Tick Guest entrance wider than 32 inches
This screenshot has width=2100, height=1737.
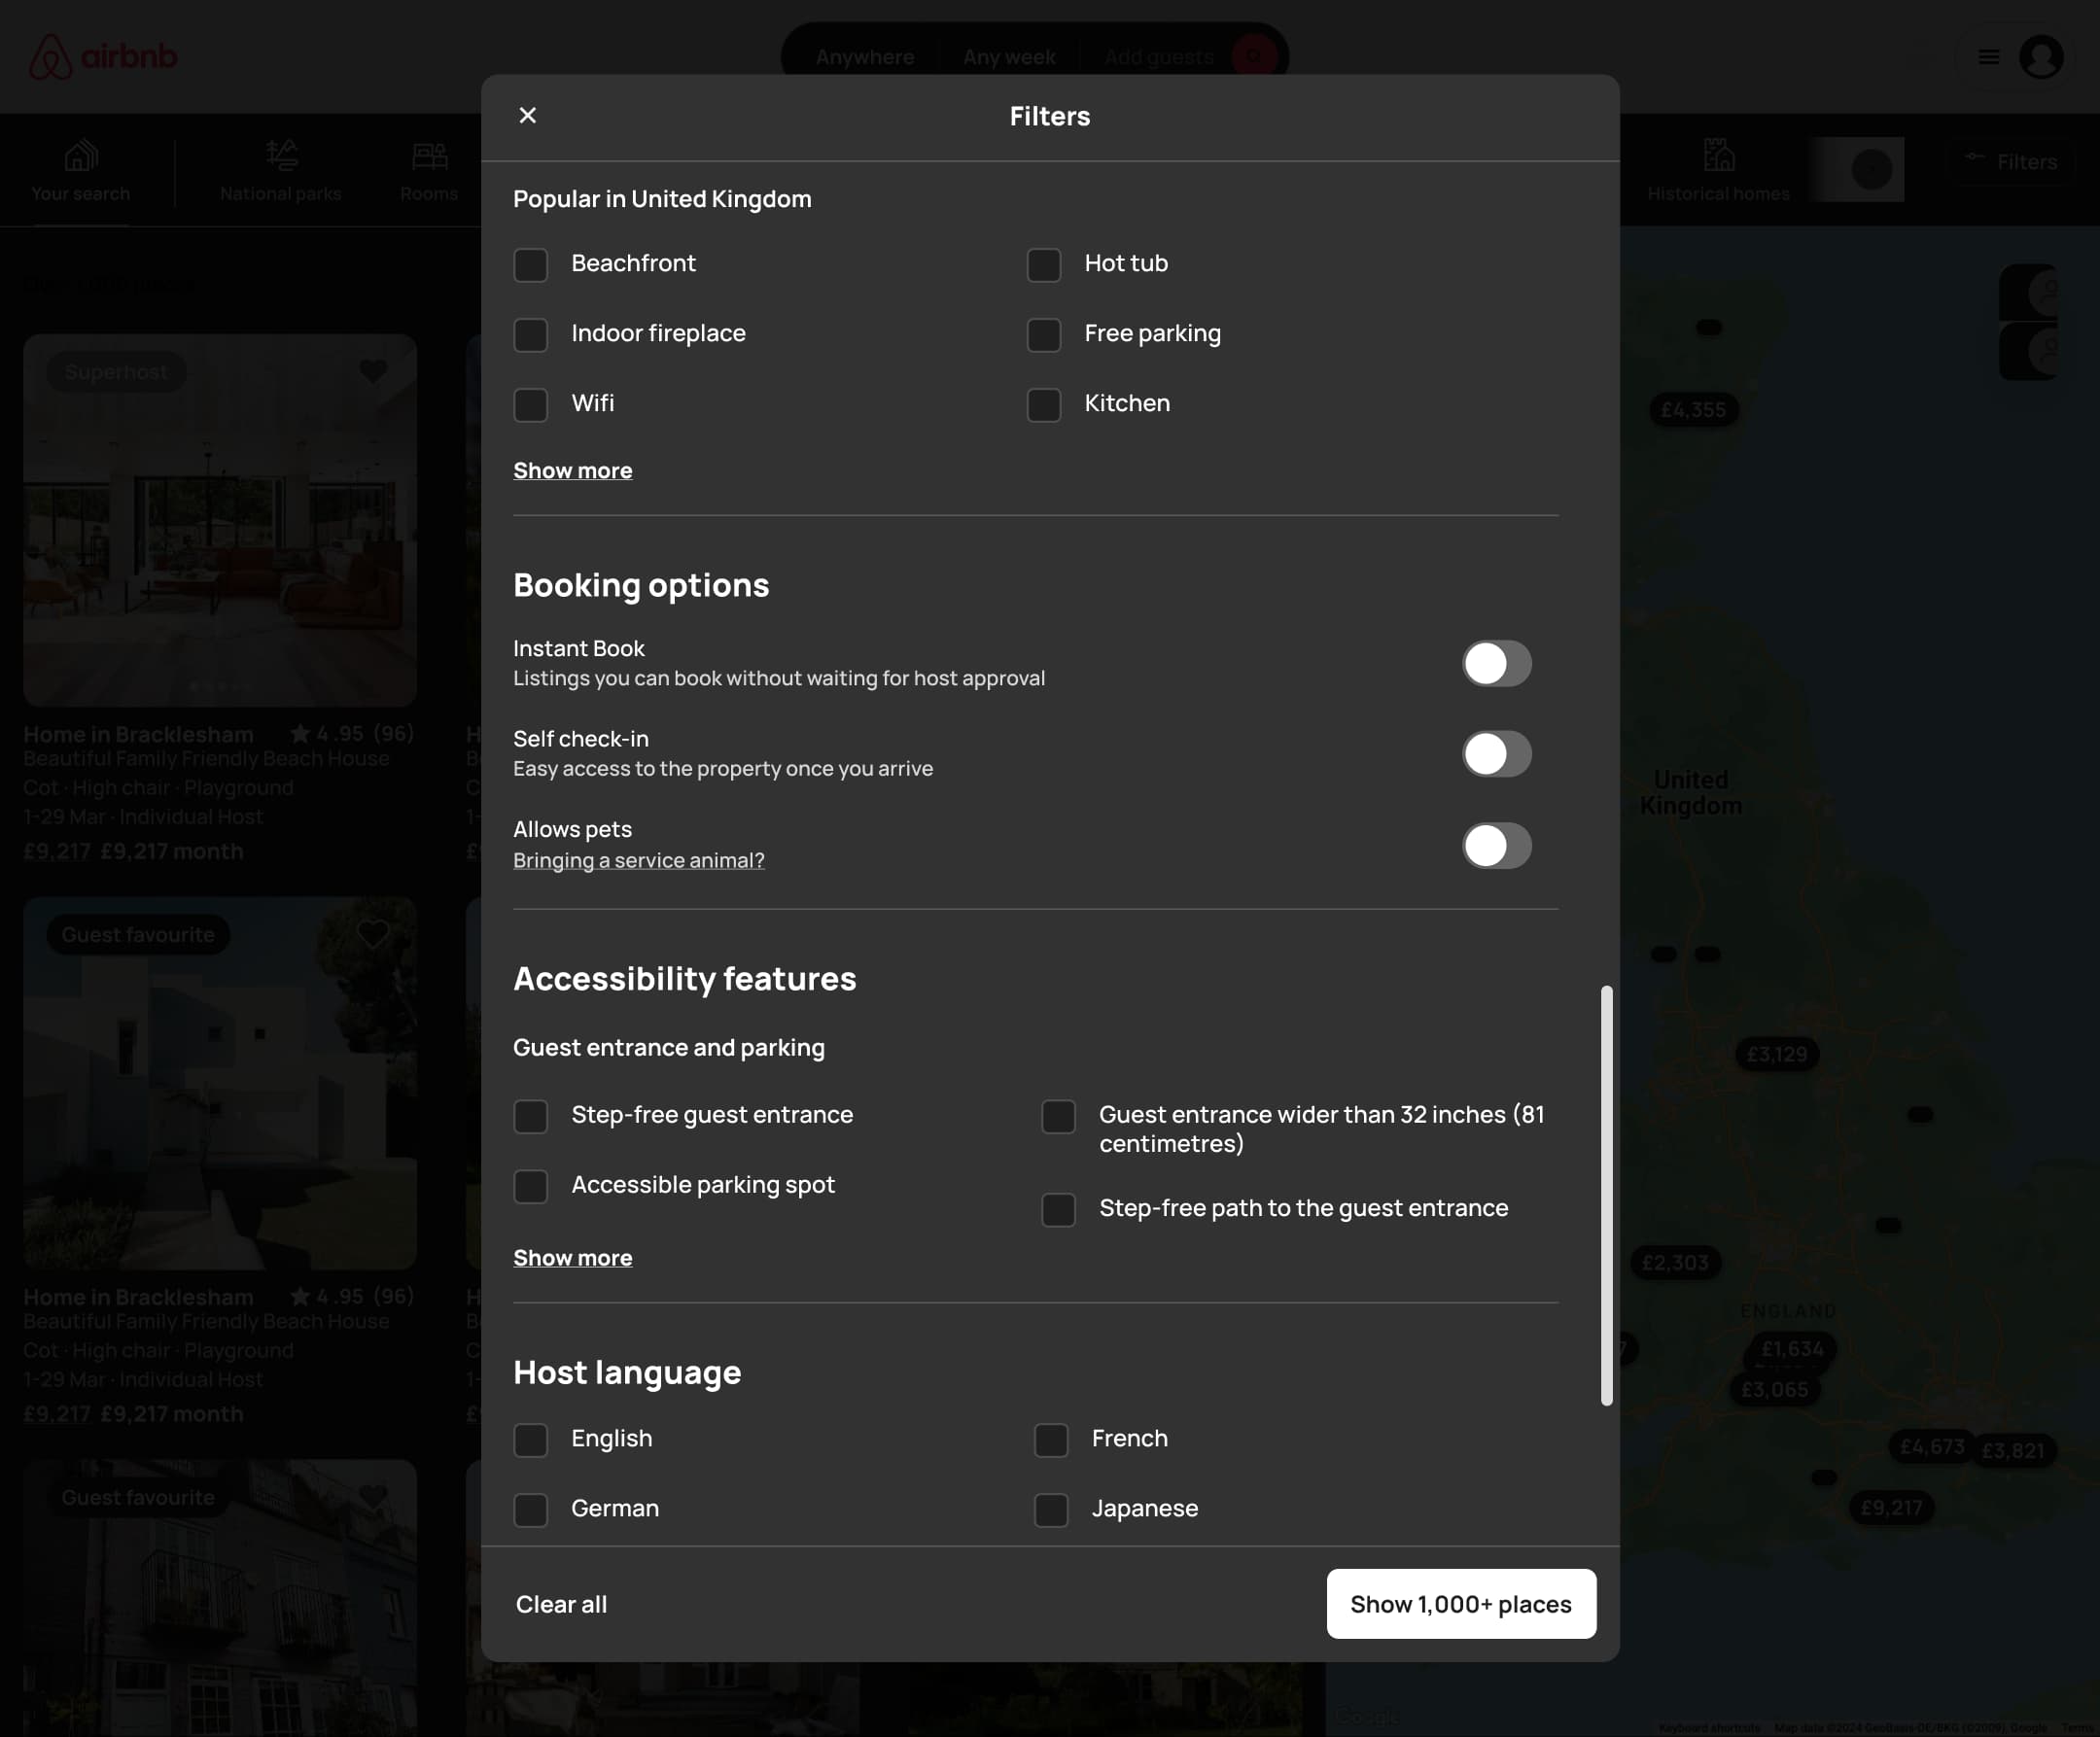point(1058,1116)
